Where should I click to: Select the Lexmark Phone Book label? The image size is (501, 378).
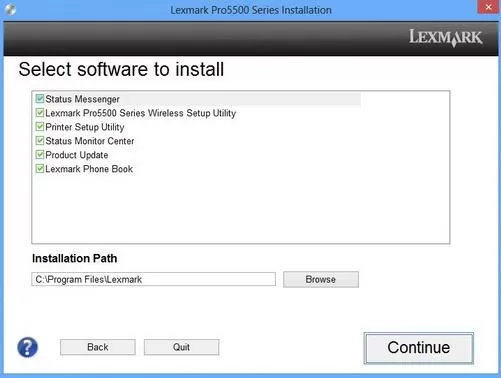click(89, 169)
